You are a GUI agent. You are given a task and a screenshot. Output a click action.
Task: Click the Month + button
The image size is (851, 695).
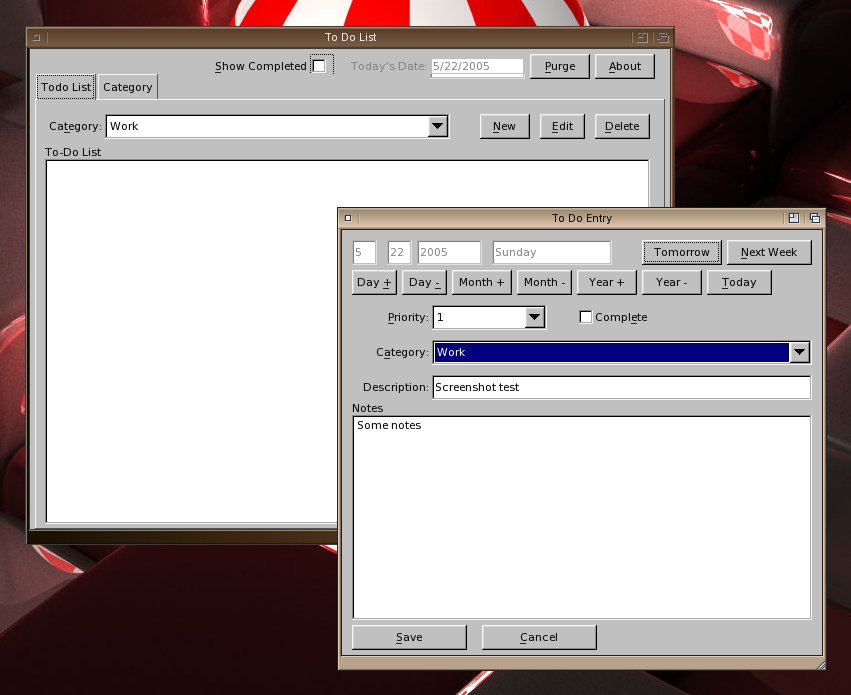click(x=481, y=282)
